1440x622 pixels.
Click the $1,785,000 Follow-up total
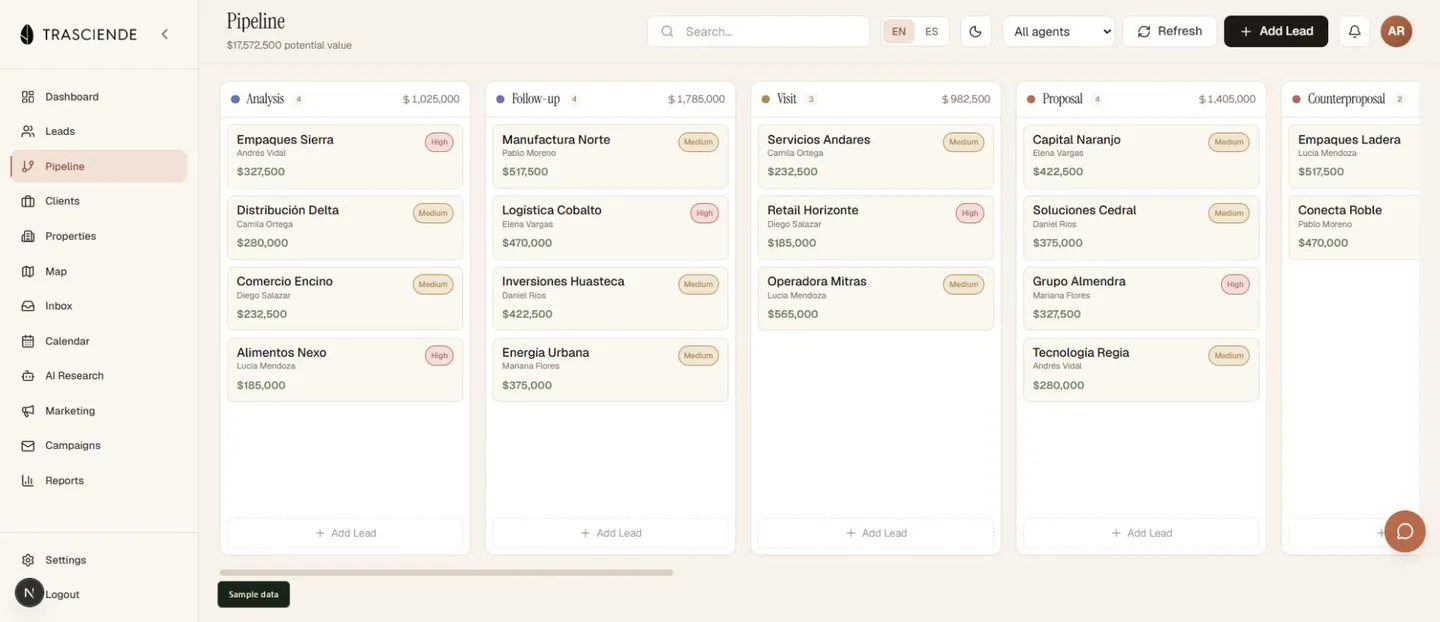tap(697, 99)
